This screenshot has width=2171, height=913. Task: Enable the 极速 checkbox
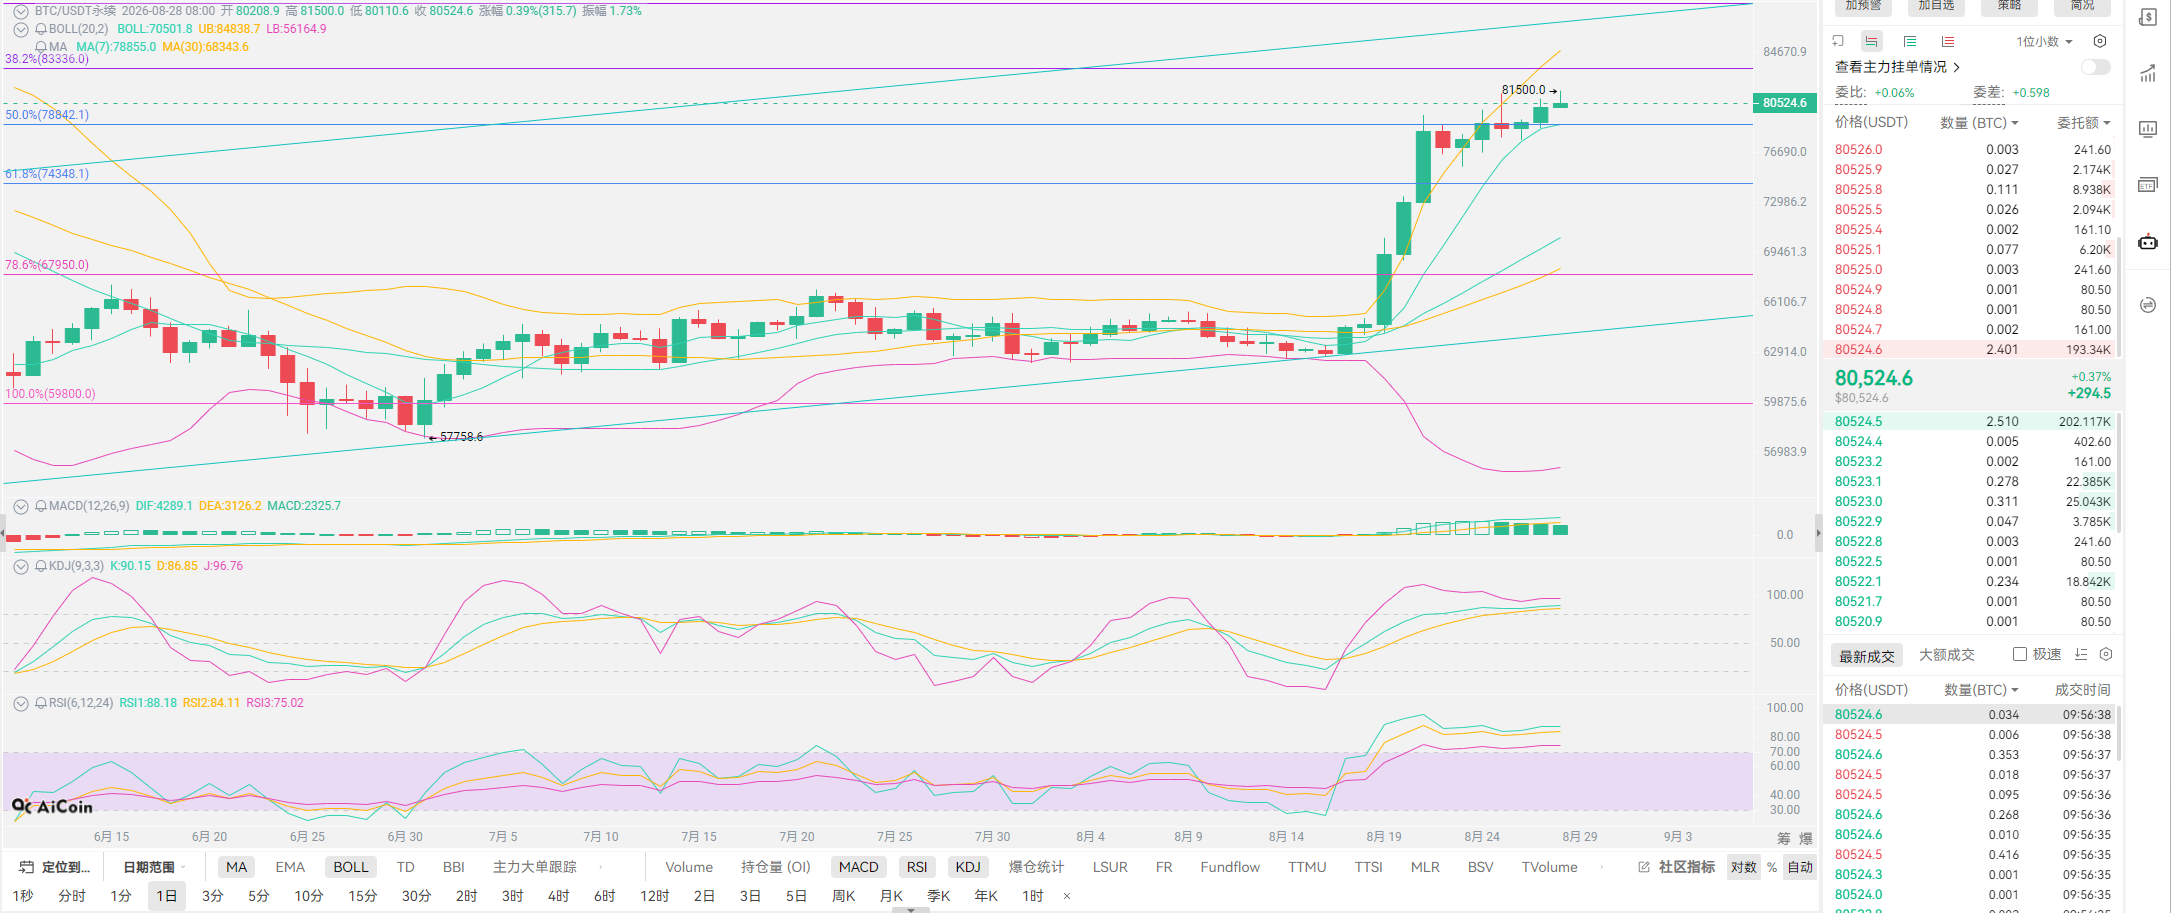[x=2020, y=654]
